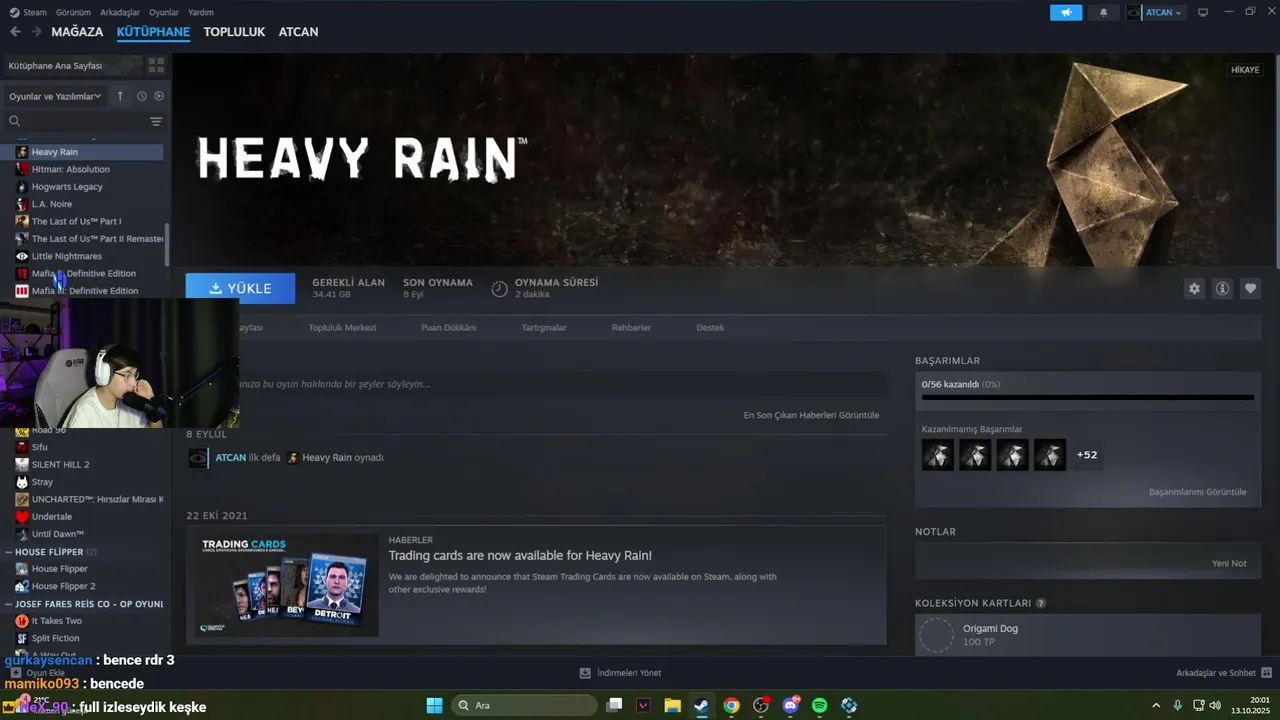Open game settings gear icon
This screenshot has height=720, width=1280.
coord(1194,288)
